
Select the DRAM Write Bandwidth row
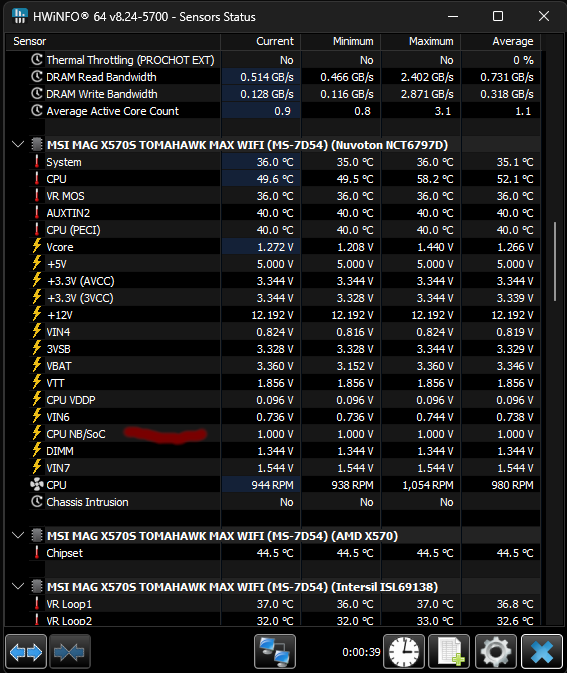click(x=285, y=94)
